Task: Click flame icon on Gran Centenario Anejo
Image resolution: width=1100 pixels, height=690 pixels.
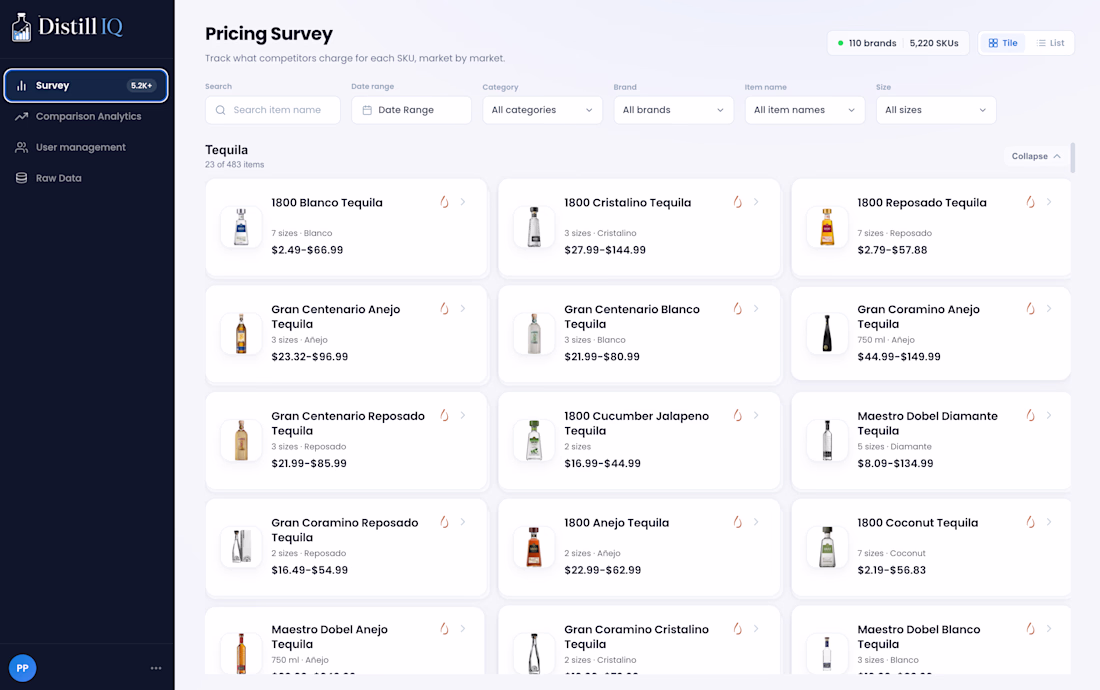Action: (x=444, y=309)
